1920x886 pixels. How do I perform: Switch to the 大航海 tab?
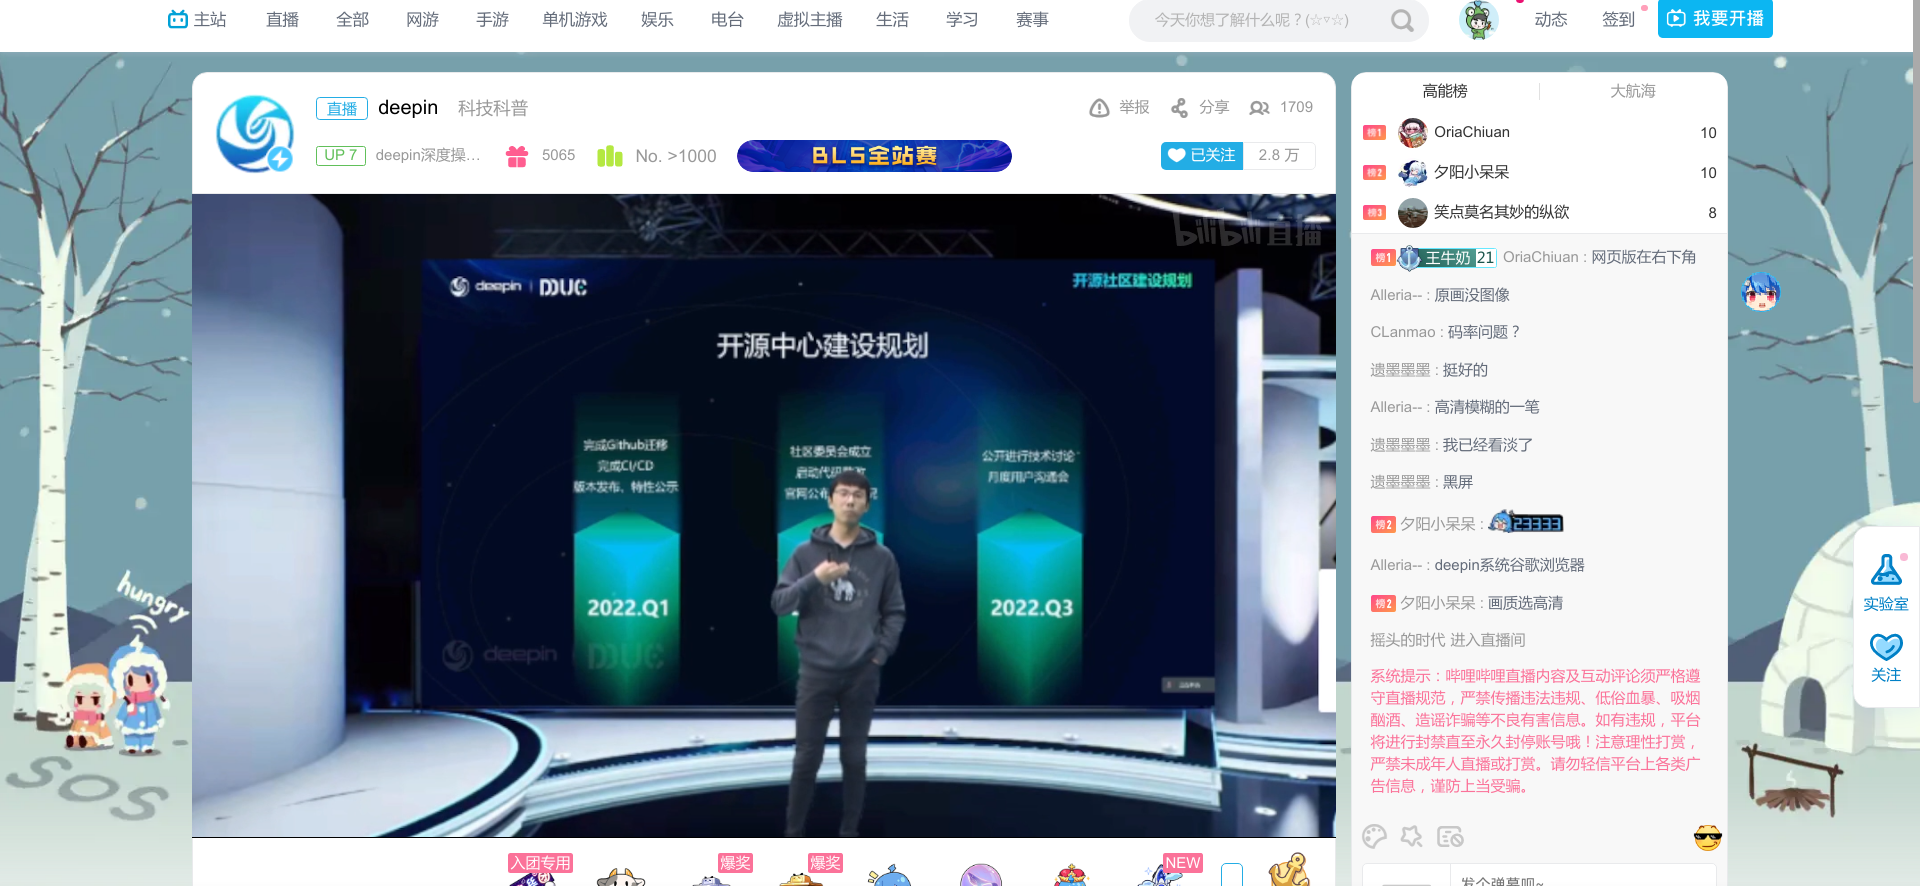coord(1633,91)
